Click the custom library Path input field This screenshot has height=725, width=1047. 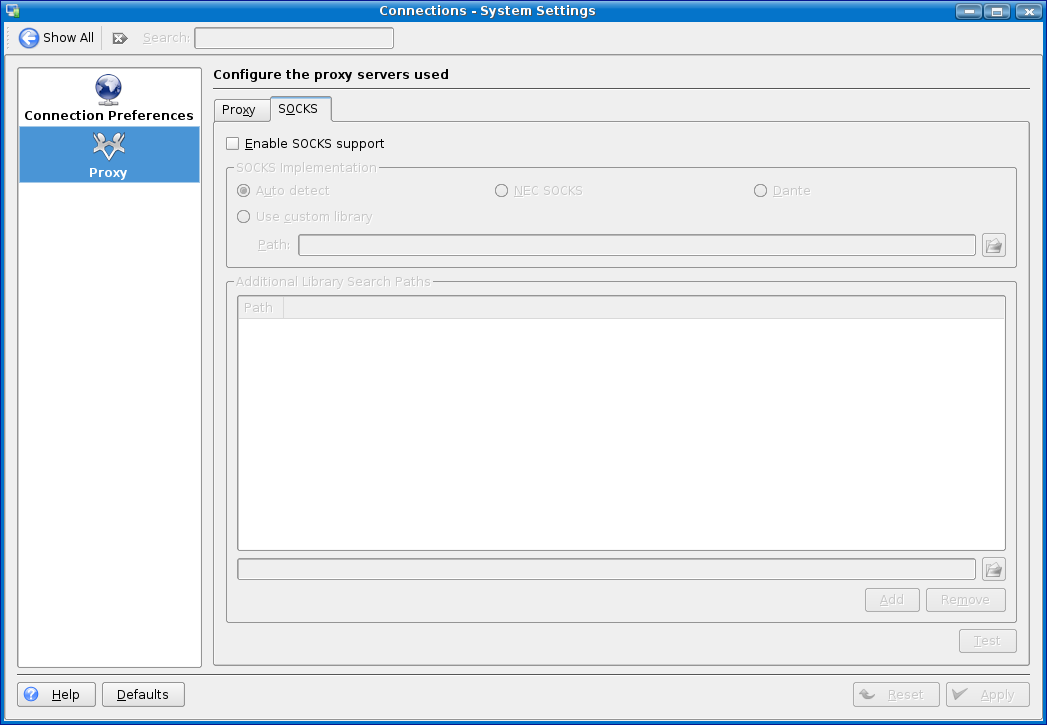click(x=636, y=245)
